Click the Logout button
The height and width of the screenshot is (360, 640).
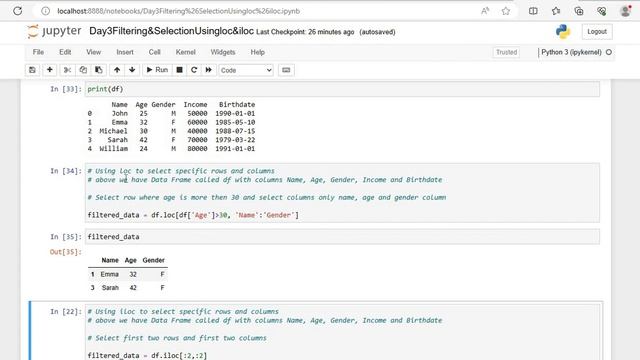[x=597, y=31]
